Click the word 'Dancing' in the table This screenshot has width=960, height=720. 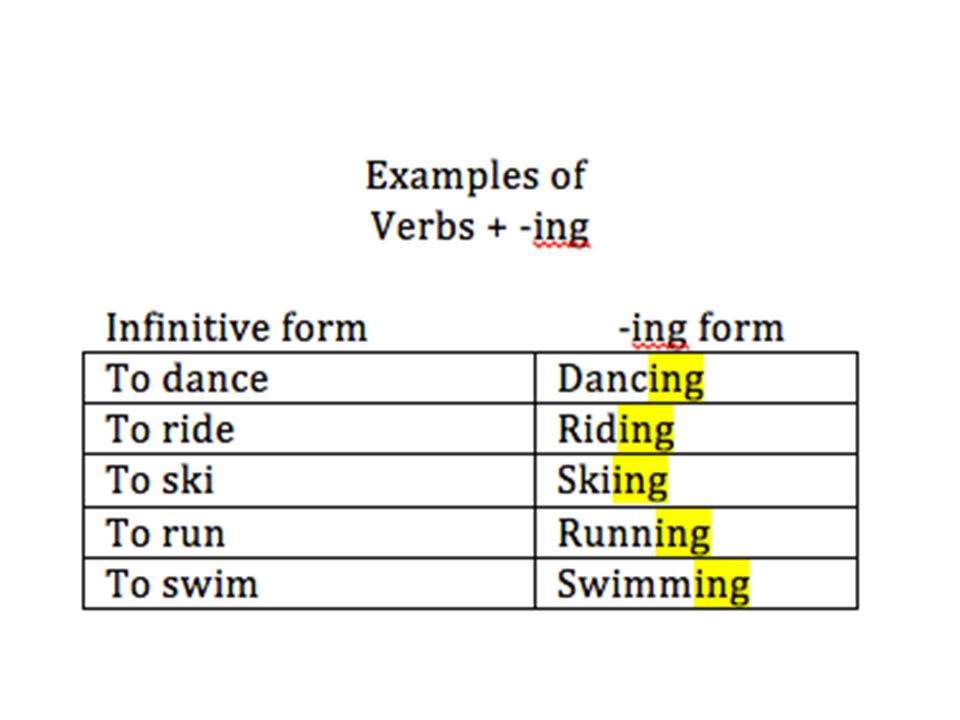pyautogui.click(x=631, y=380)
